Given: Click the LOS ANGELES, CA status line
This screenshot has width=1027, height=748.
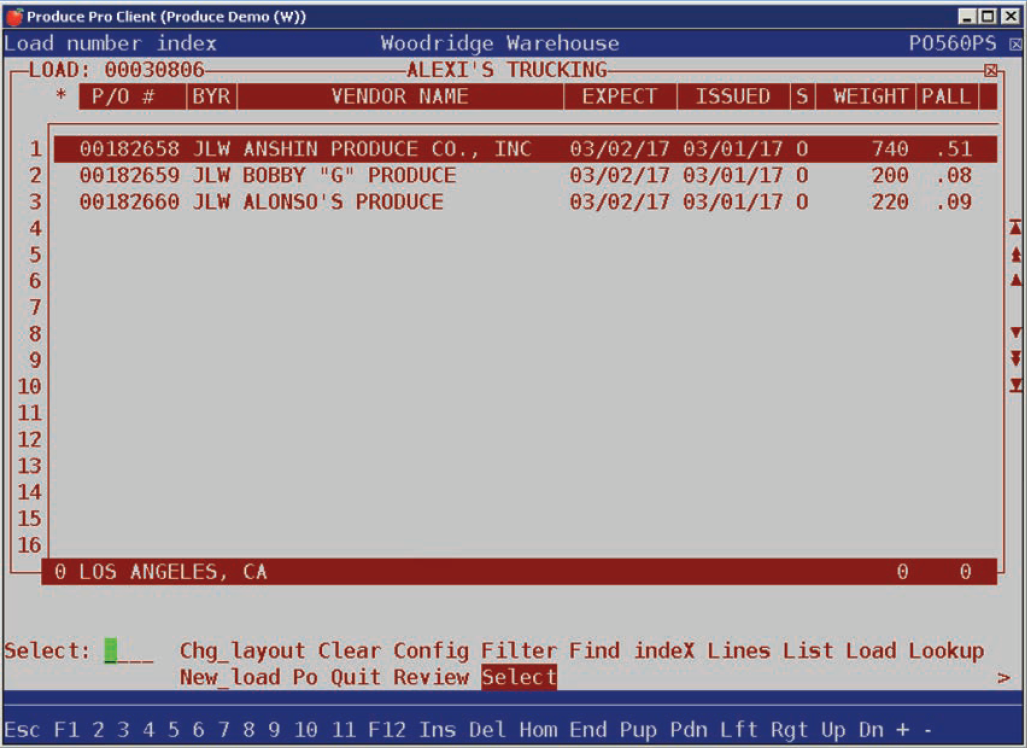Looking at the screenshot, I should pyautogui.click(x=519, y=572).
